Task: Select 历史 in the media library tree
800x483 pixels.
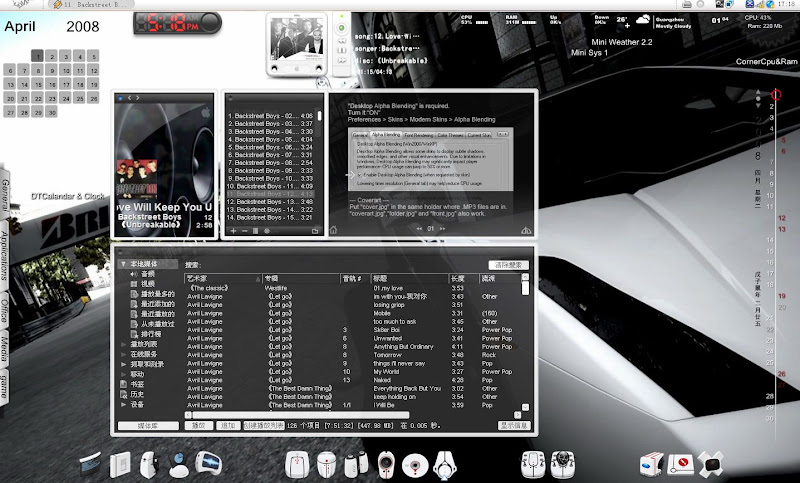Action: point(137,394)
